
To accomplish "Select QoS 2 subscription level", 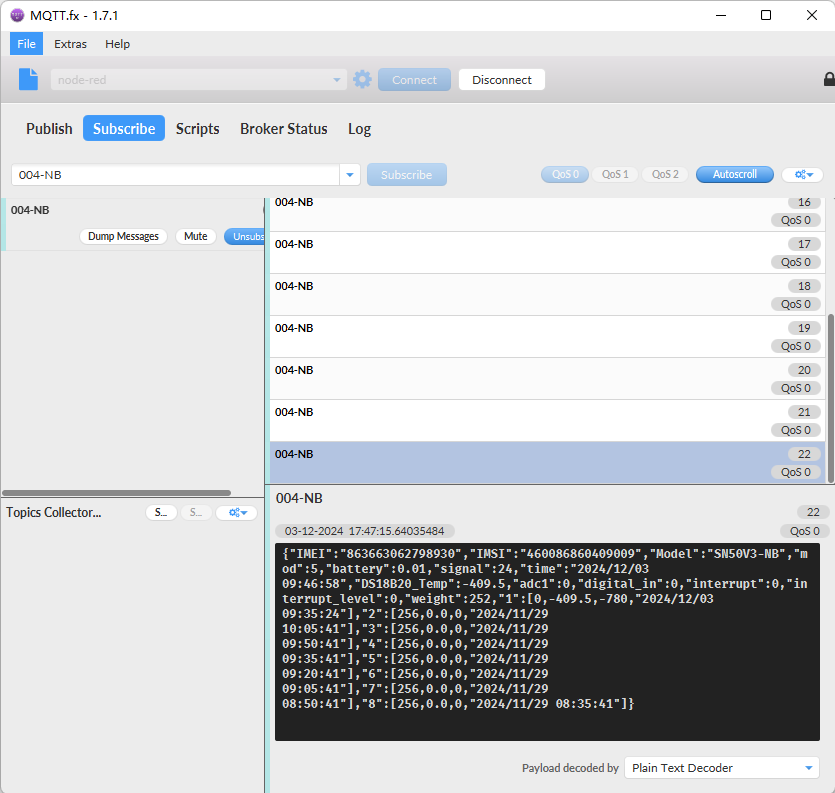I will tap(665, 174).
